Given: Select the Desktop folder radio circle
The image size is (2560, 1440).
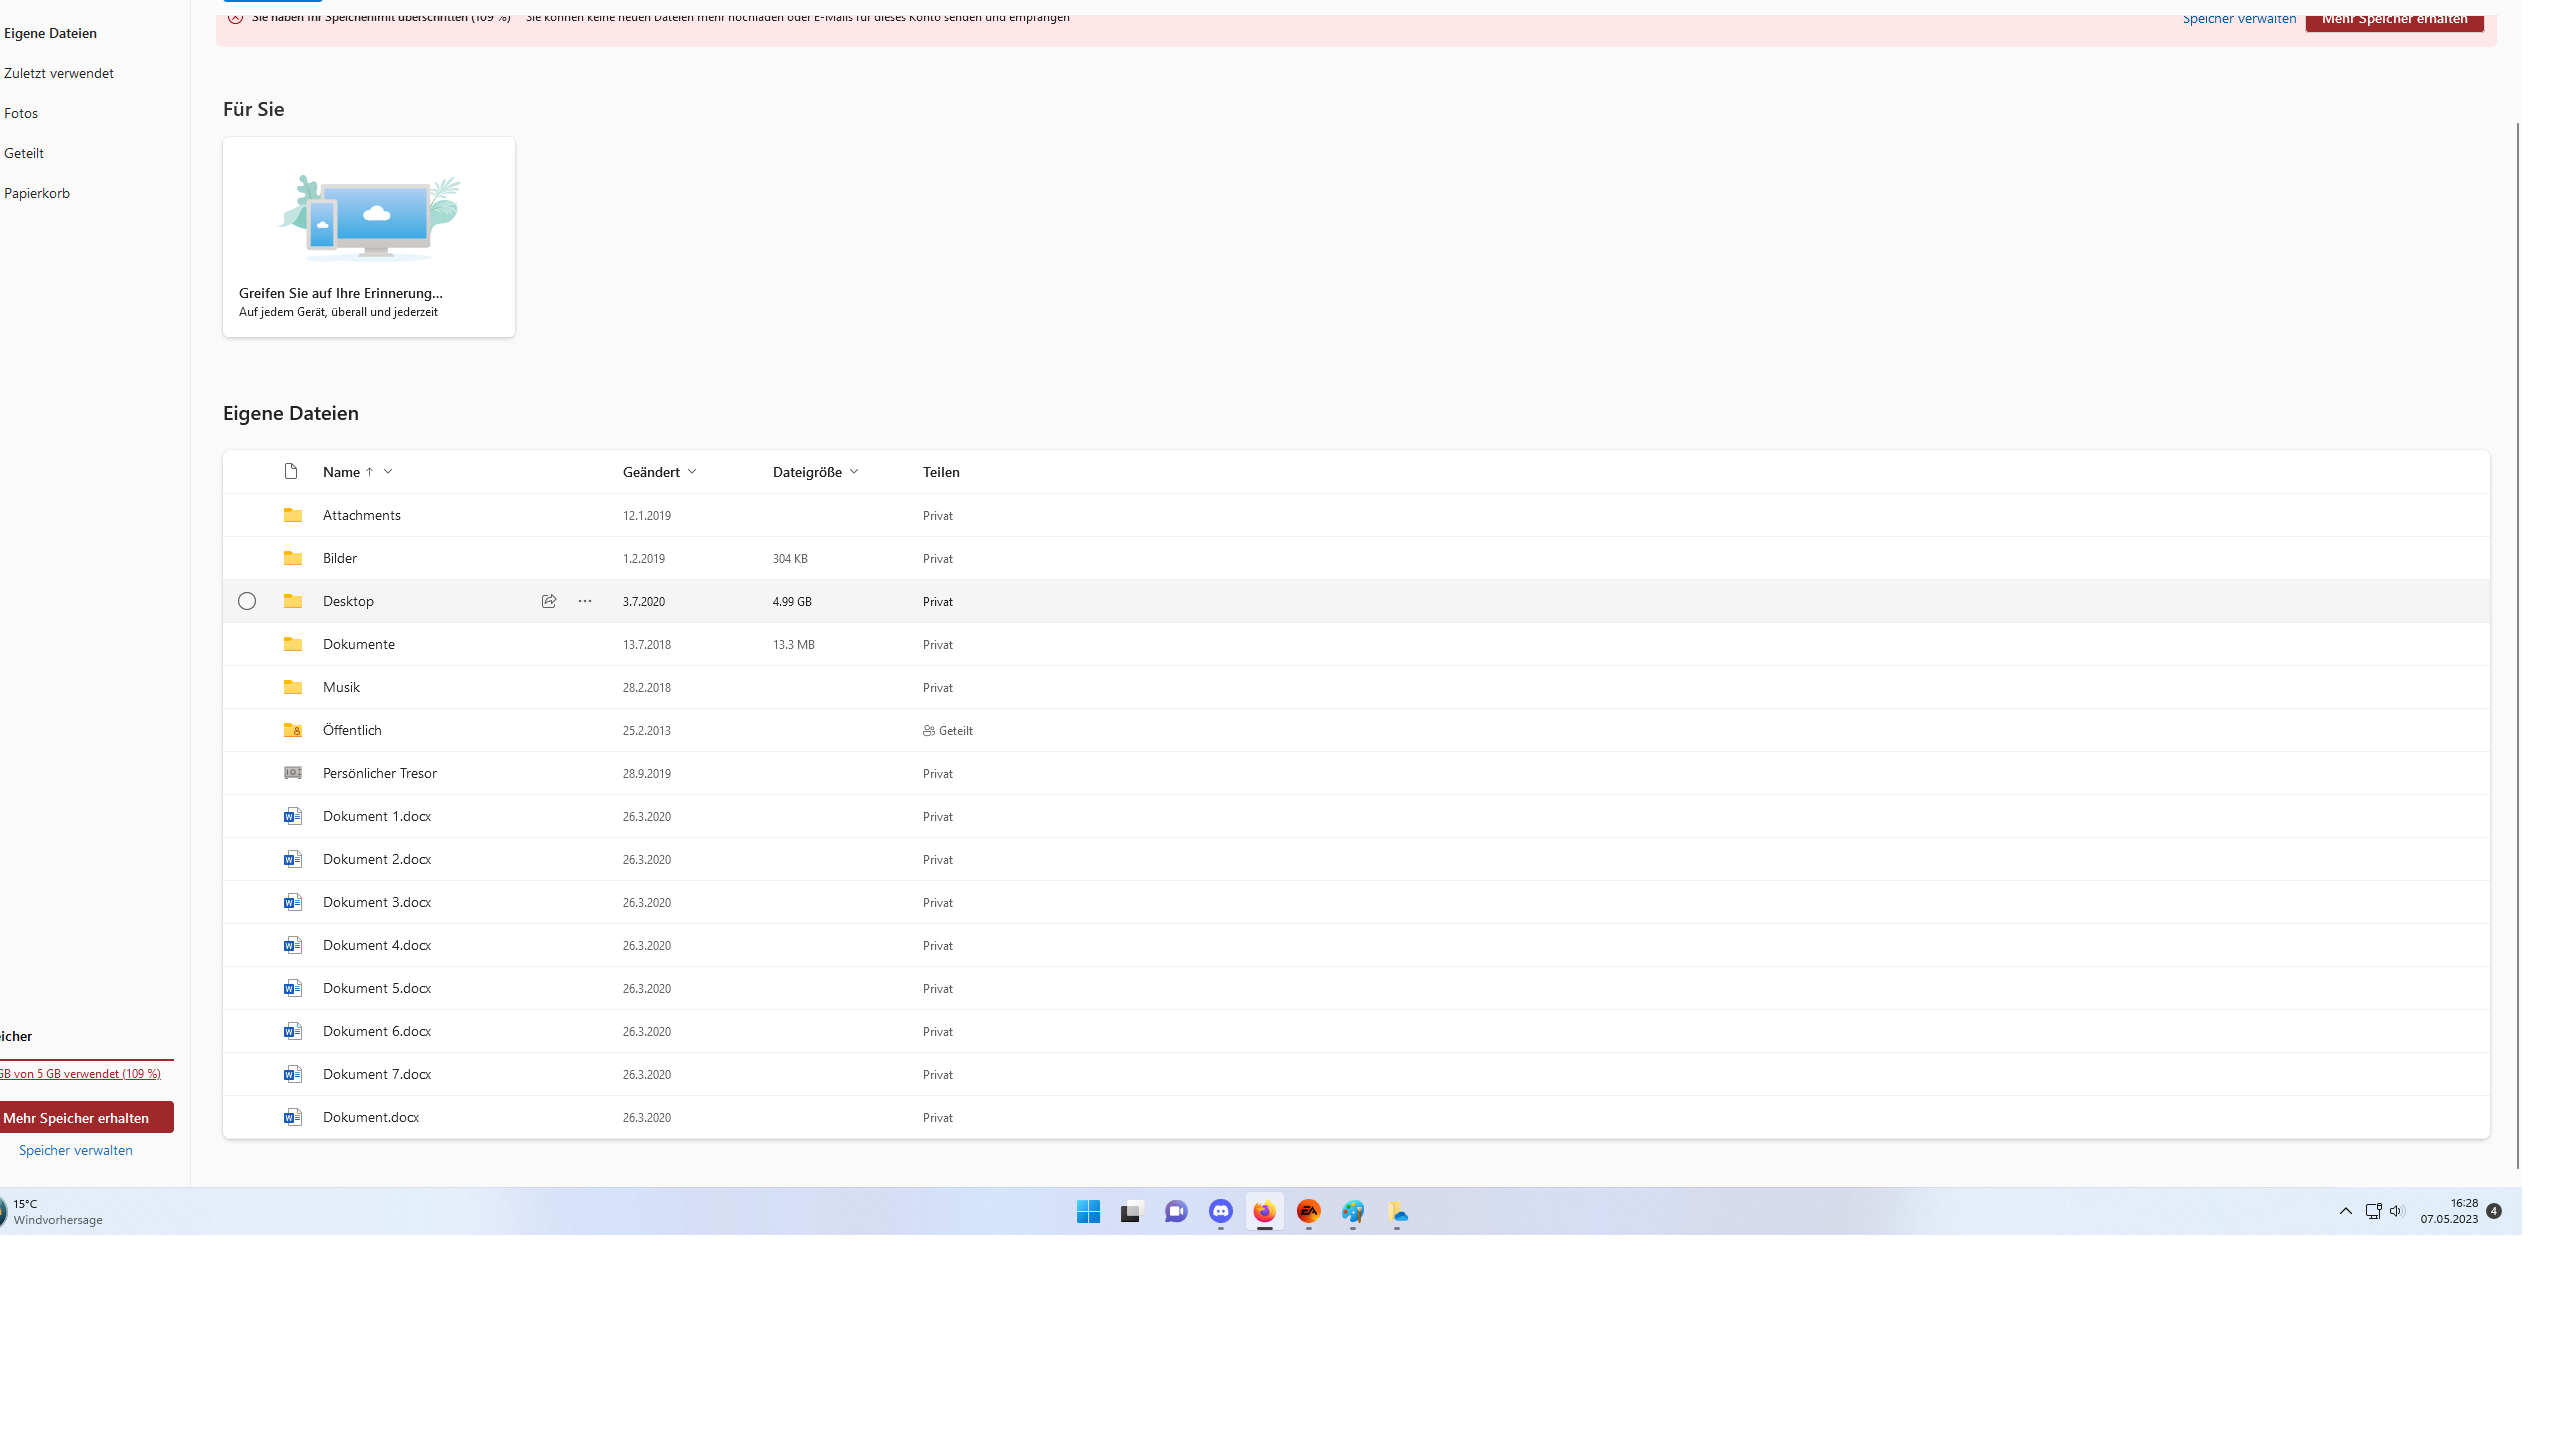Looking at the screenshot, I should click(x=247, y=601).
